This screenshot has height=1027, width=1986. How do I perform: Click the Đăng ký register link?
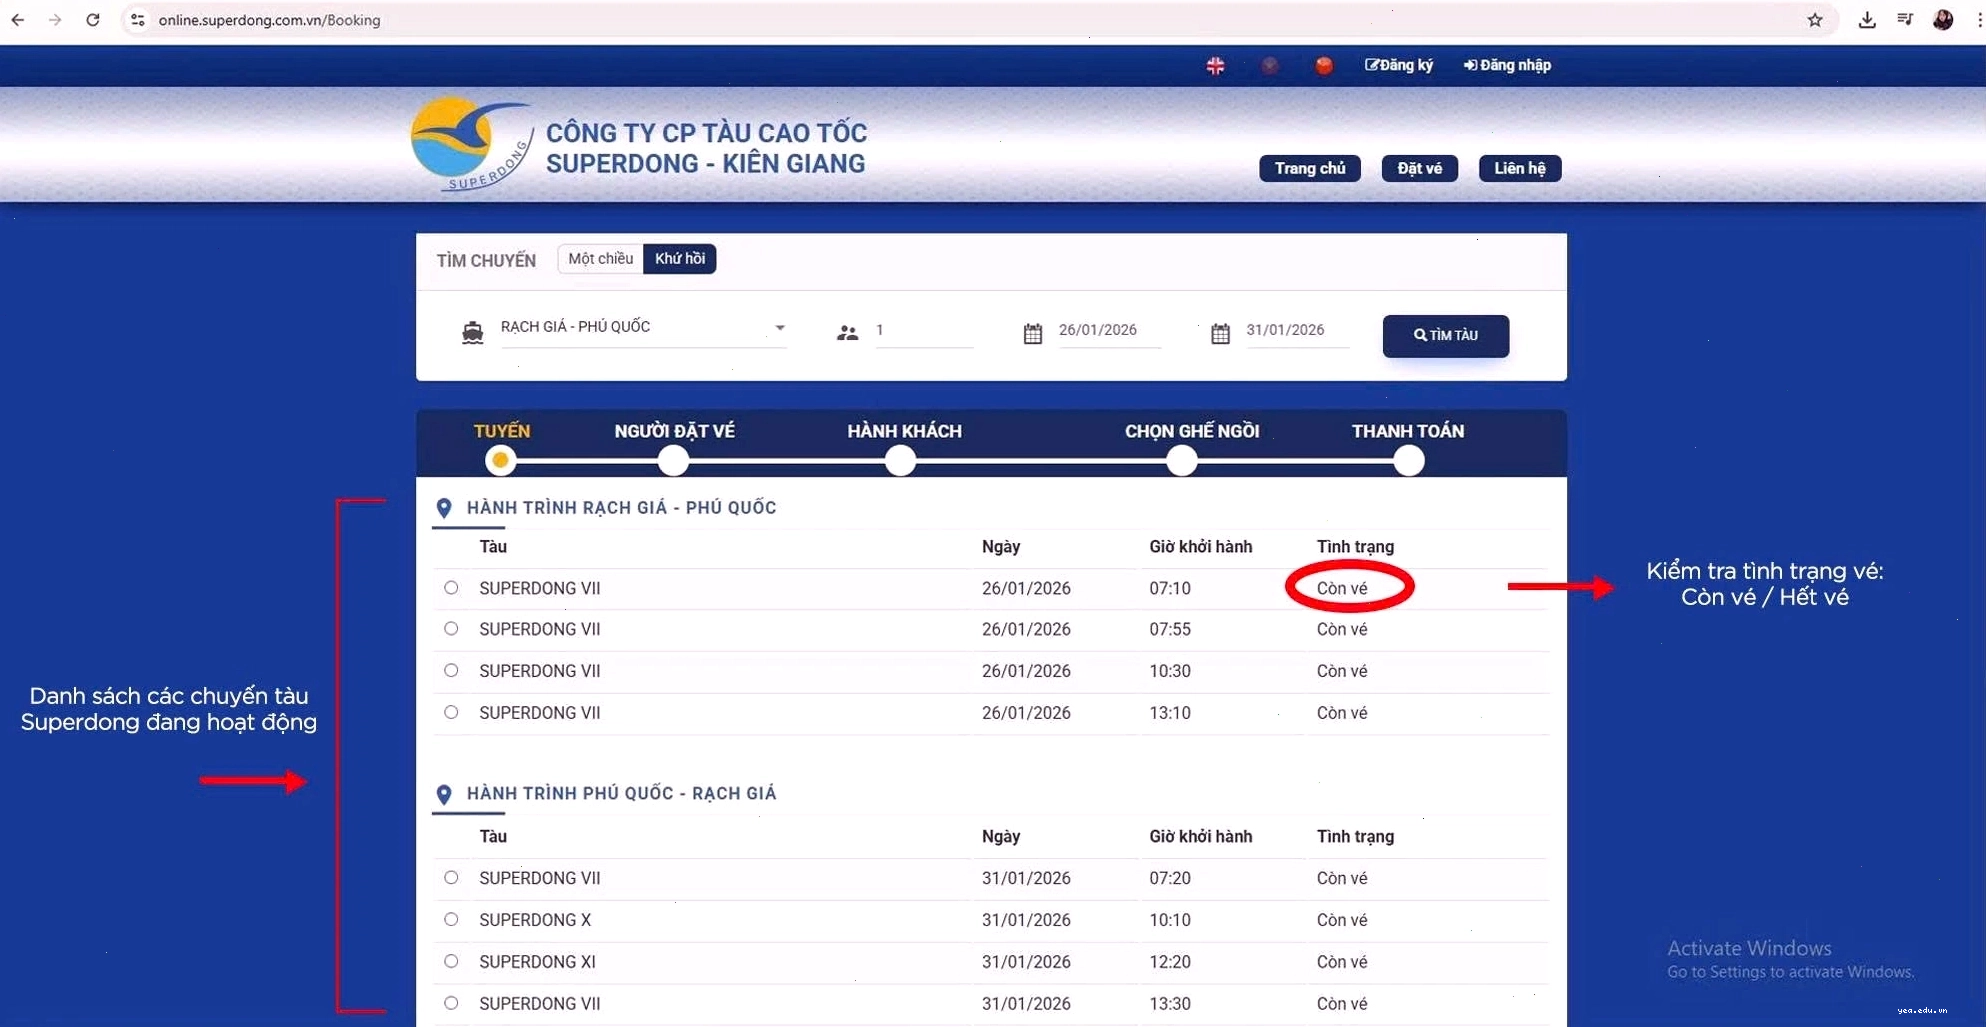point(1399,65)
